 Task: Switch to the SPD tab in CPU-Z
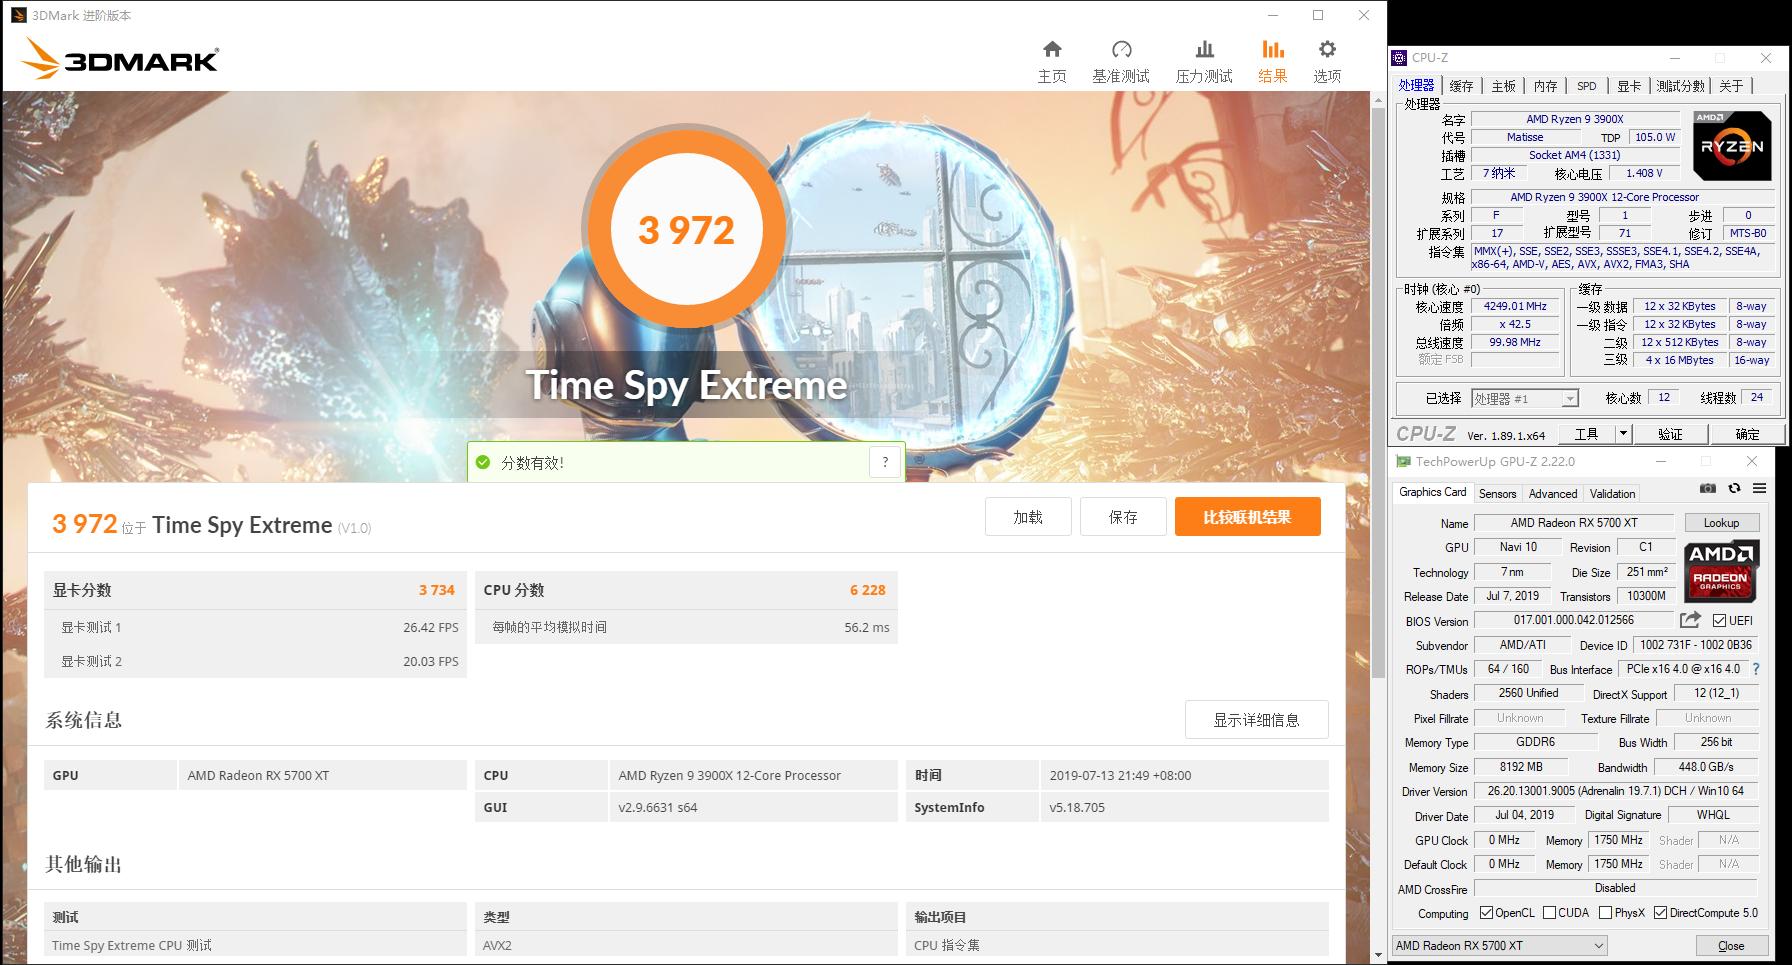(x=1586, y=86)
